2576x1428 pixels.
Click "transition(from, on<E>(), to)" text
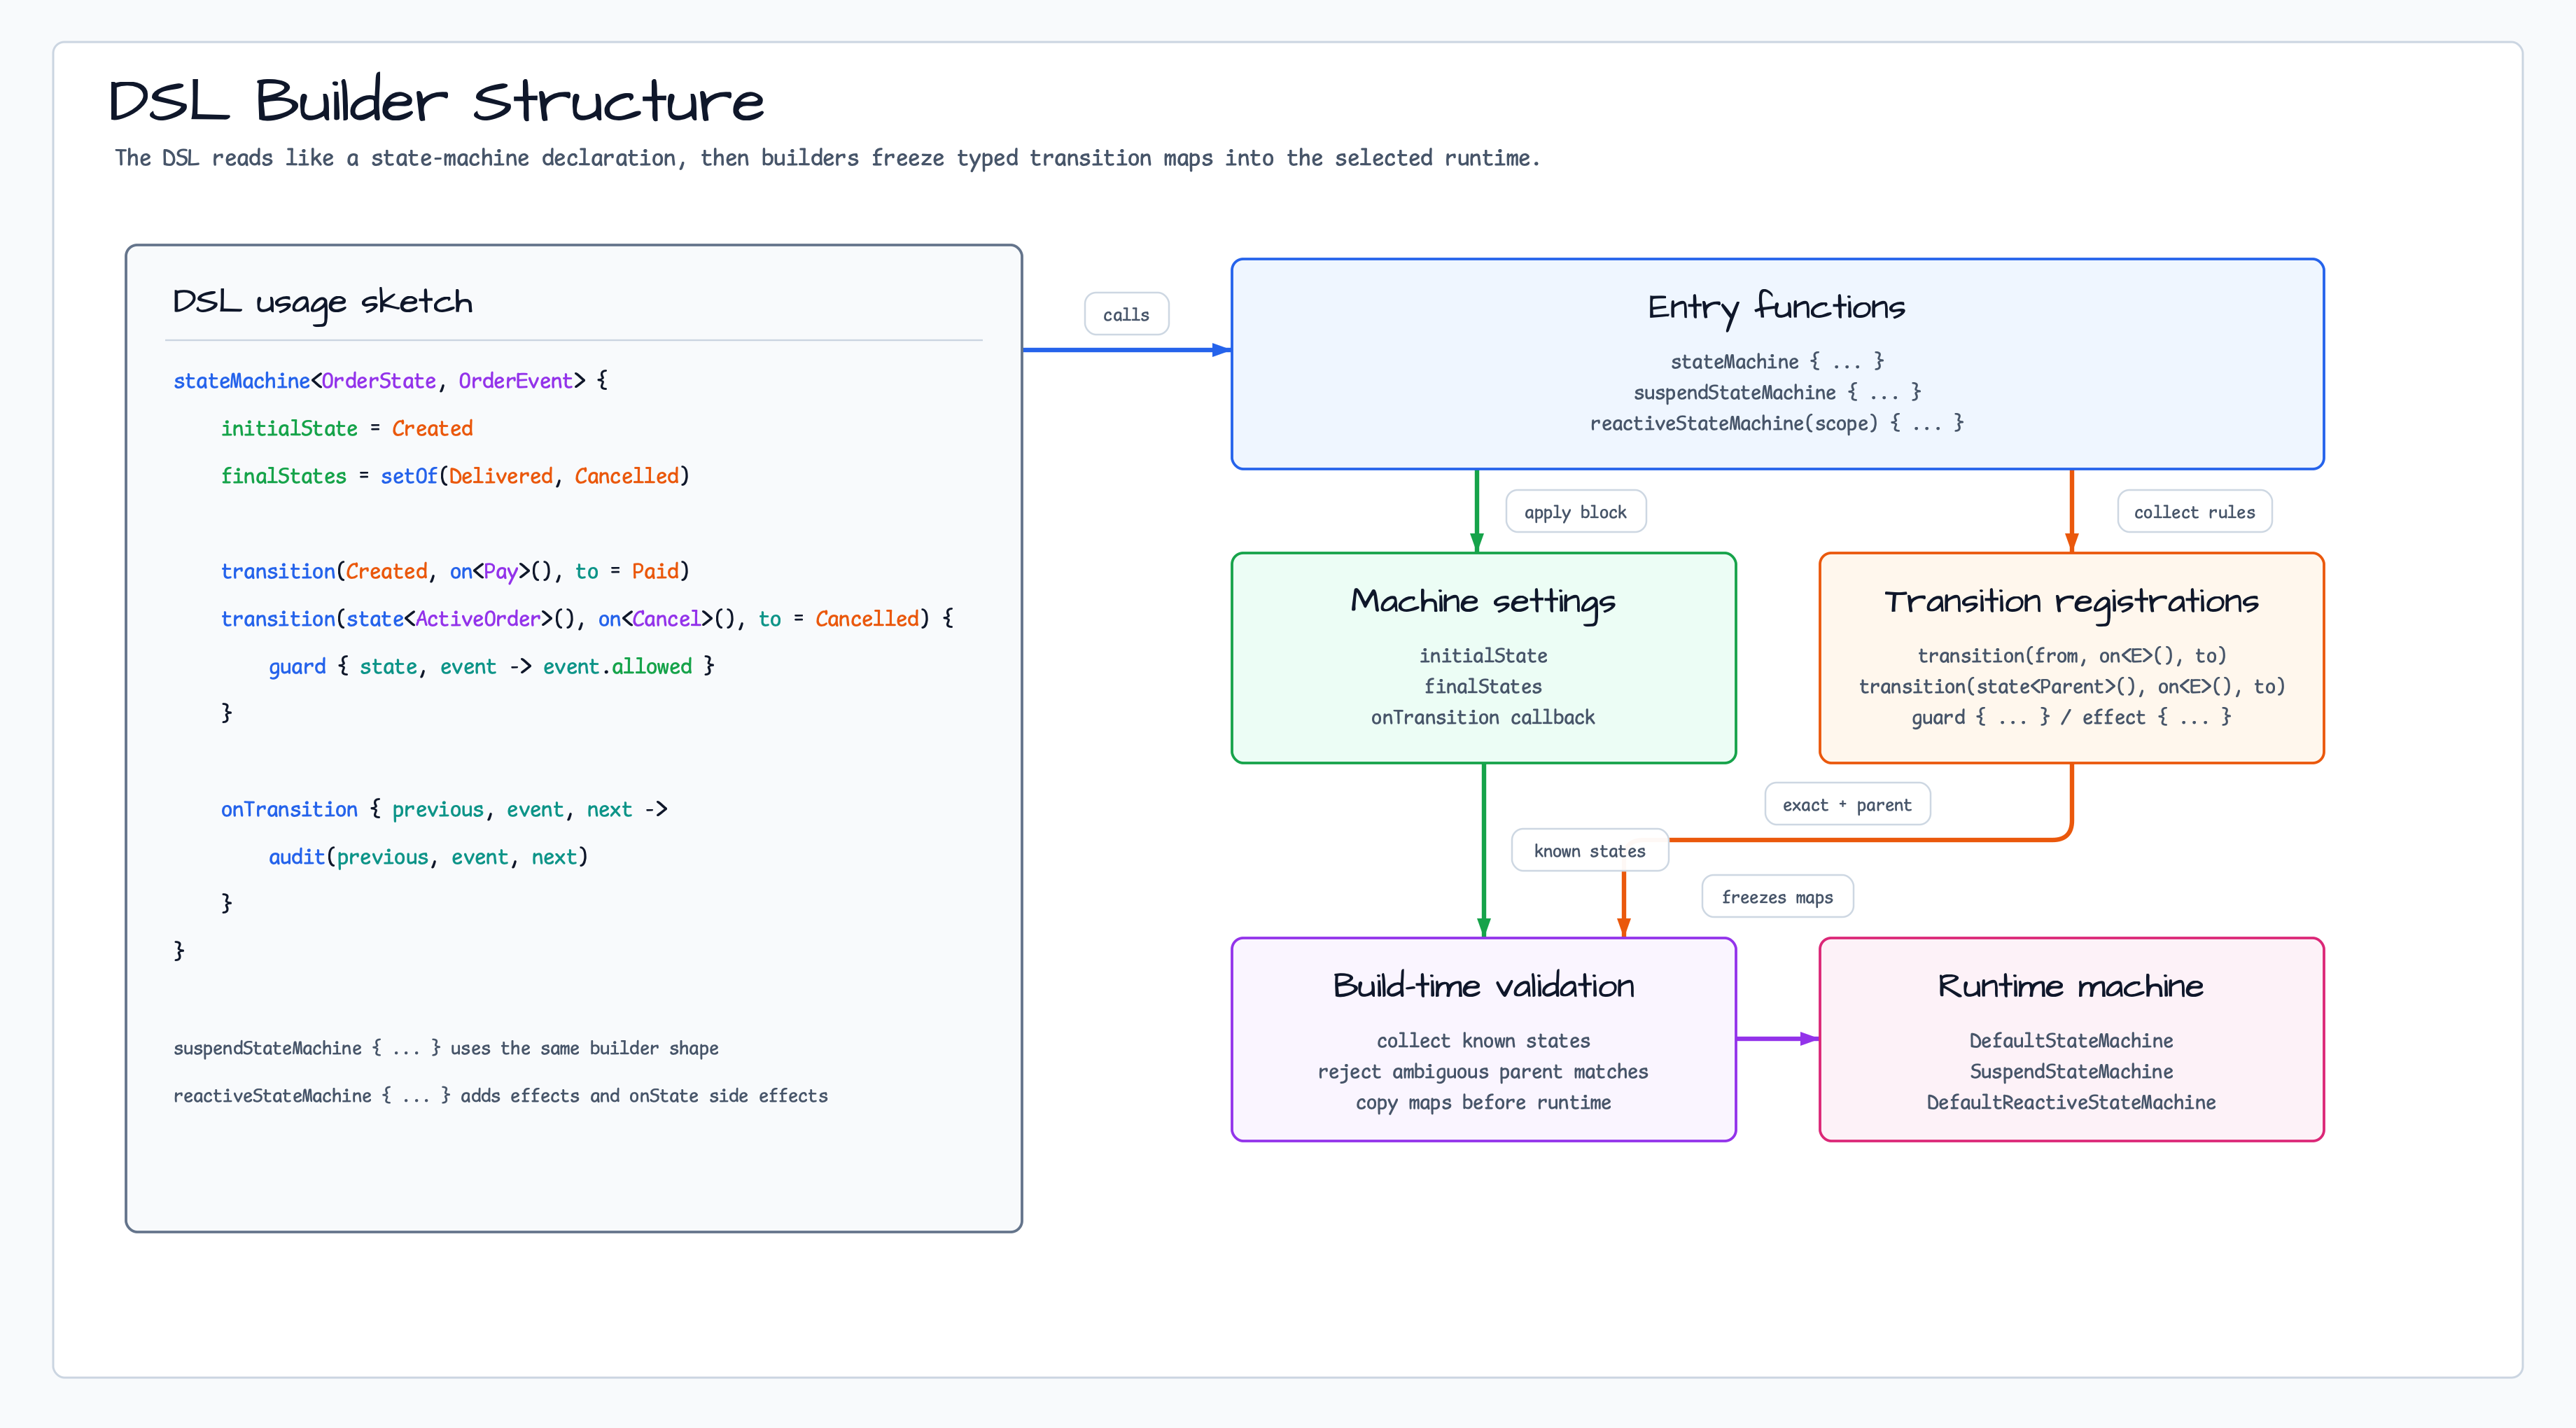(2071, 655)
